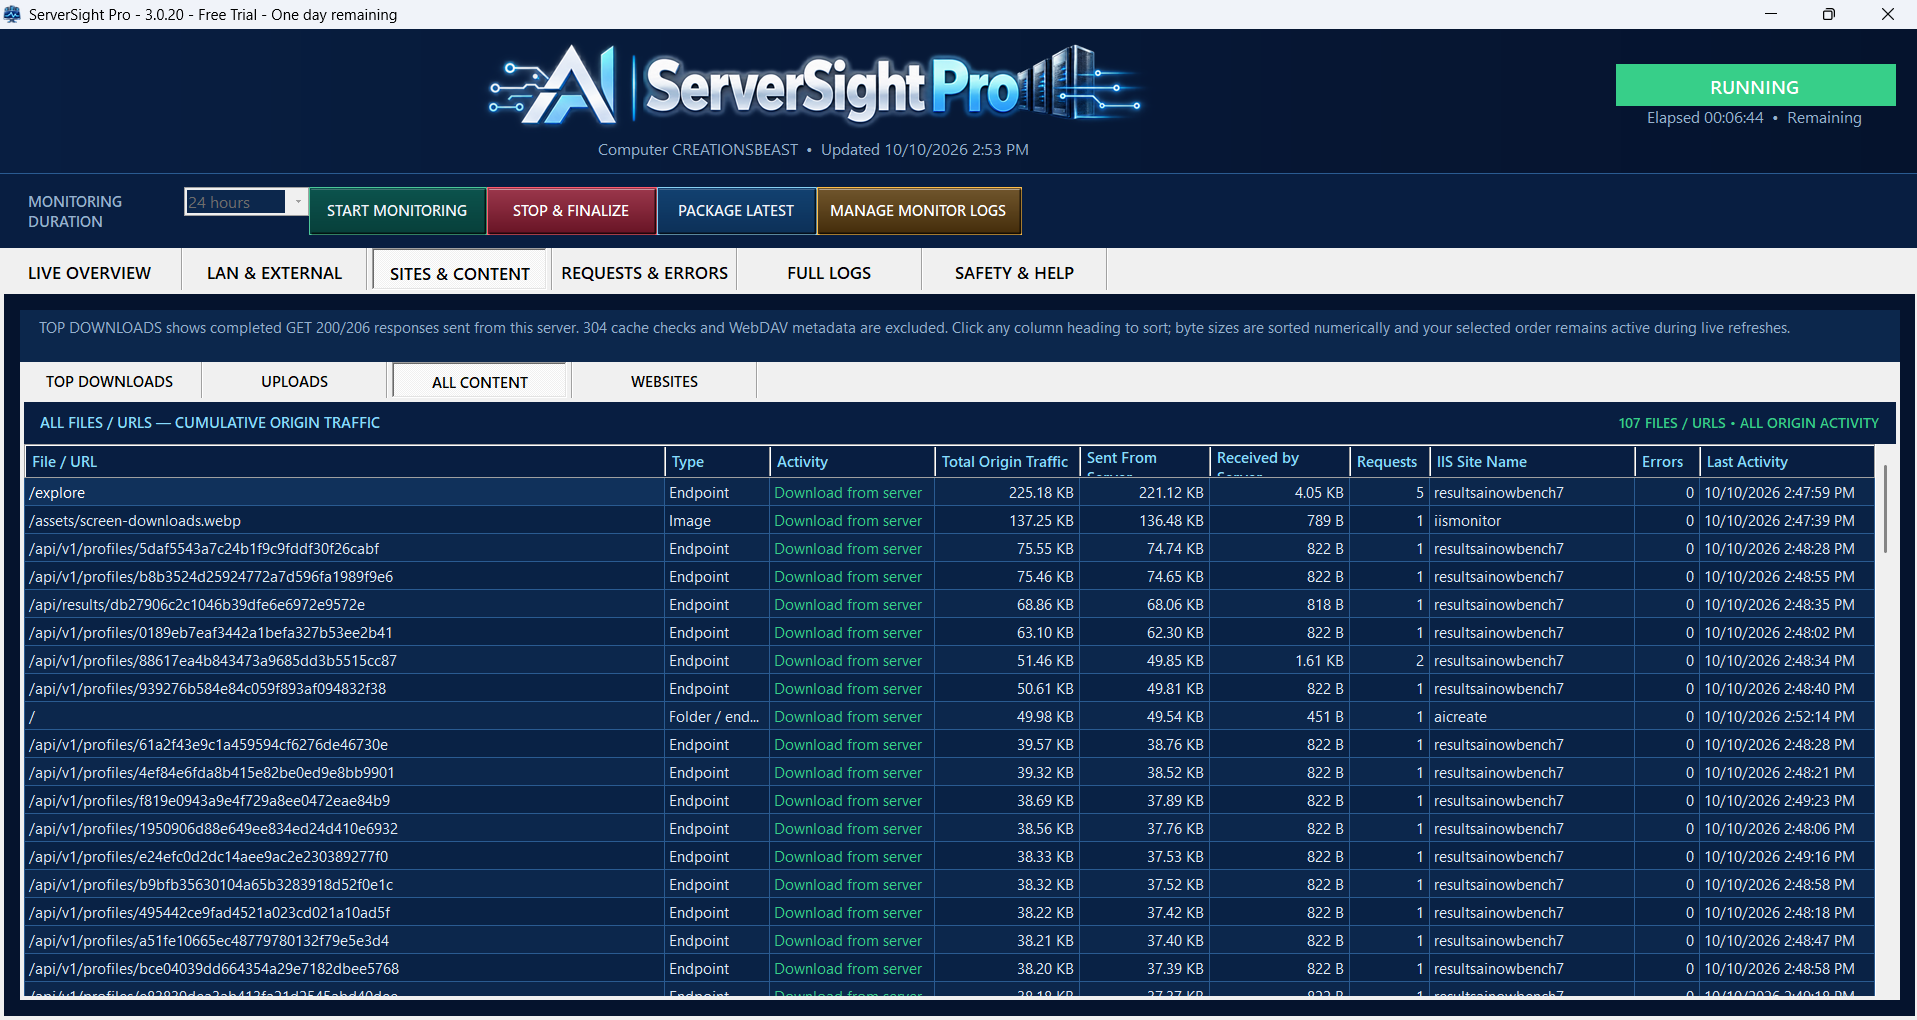Sort by Activity column header
The height and width of the screenshot is (1020, 1917).
[852, 462]
